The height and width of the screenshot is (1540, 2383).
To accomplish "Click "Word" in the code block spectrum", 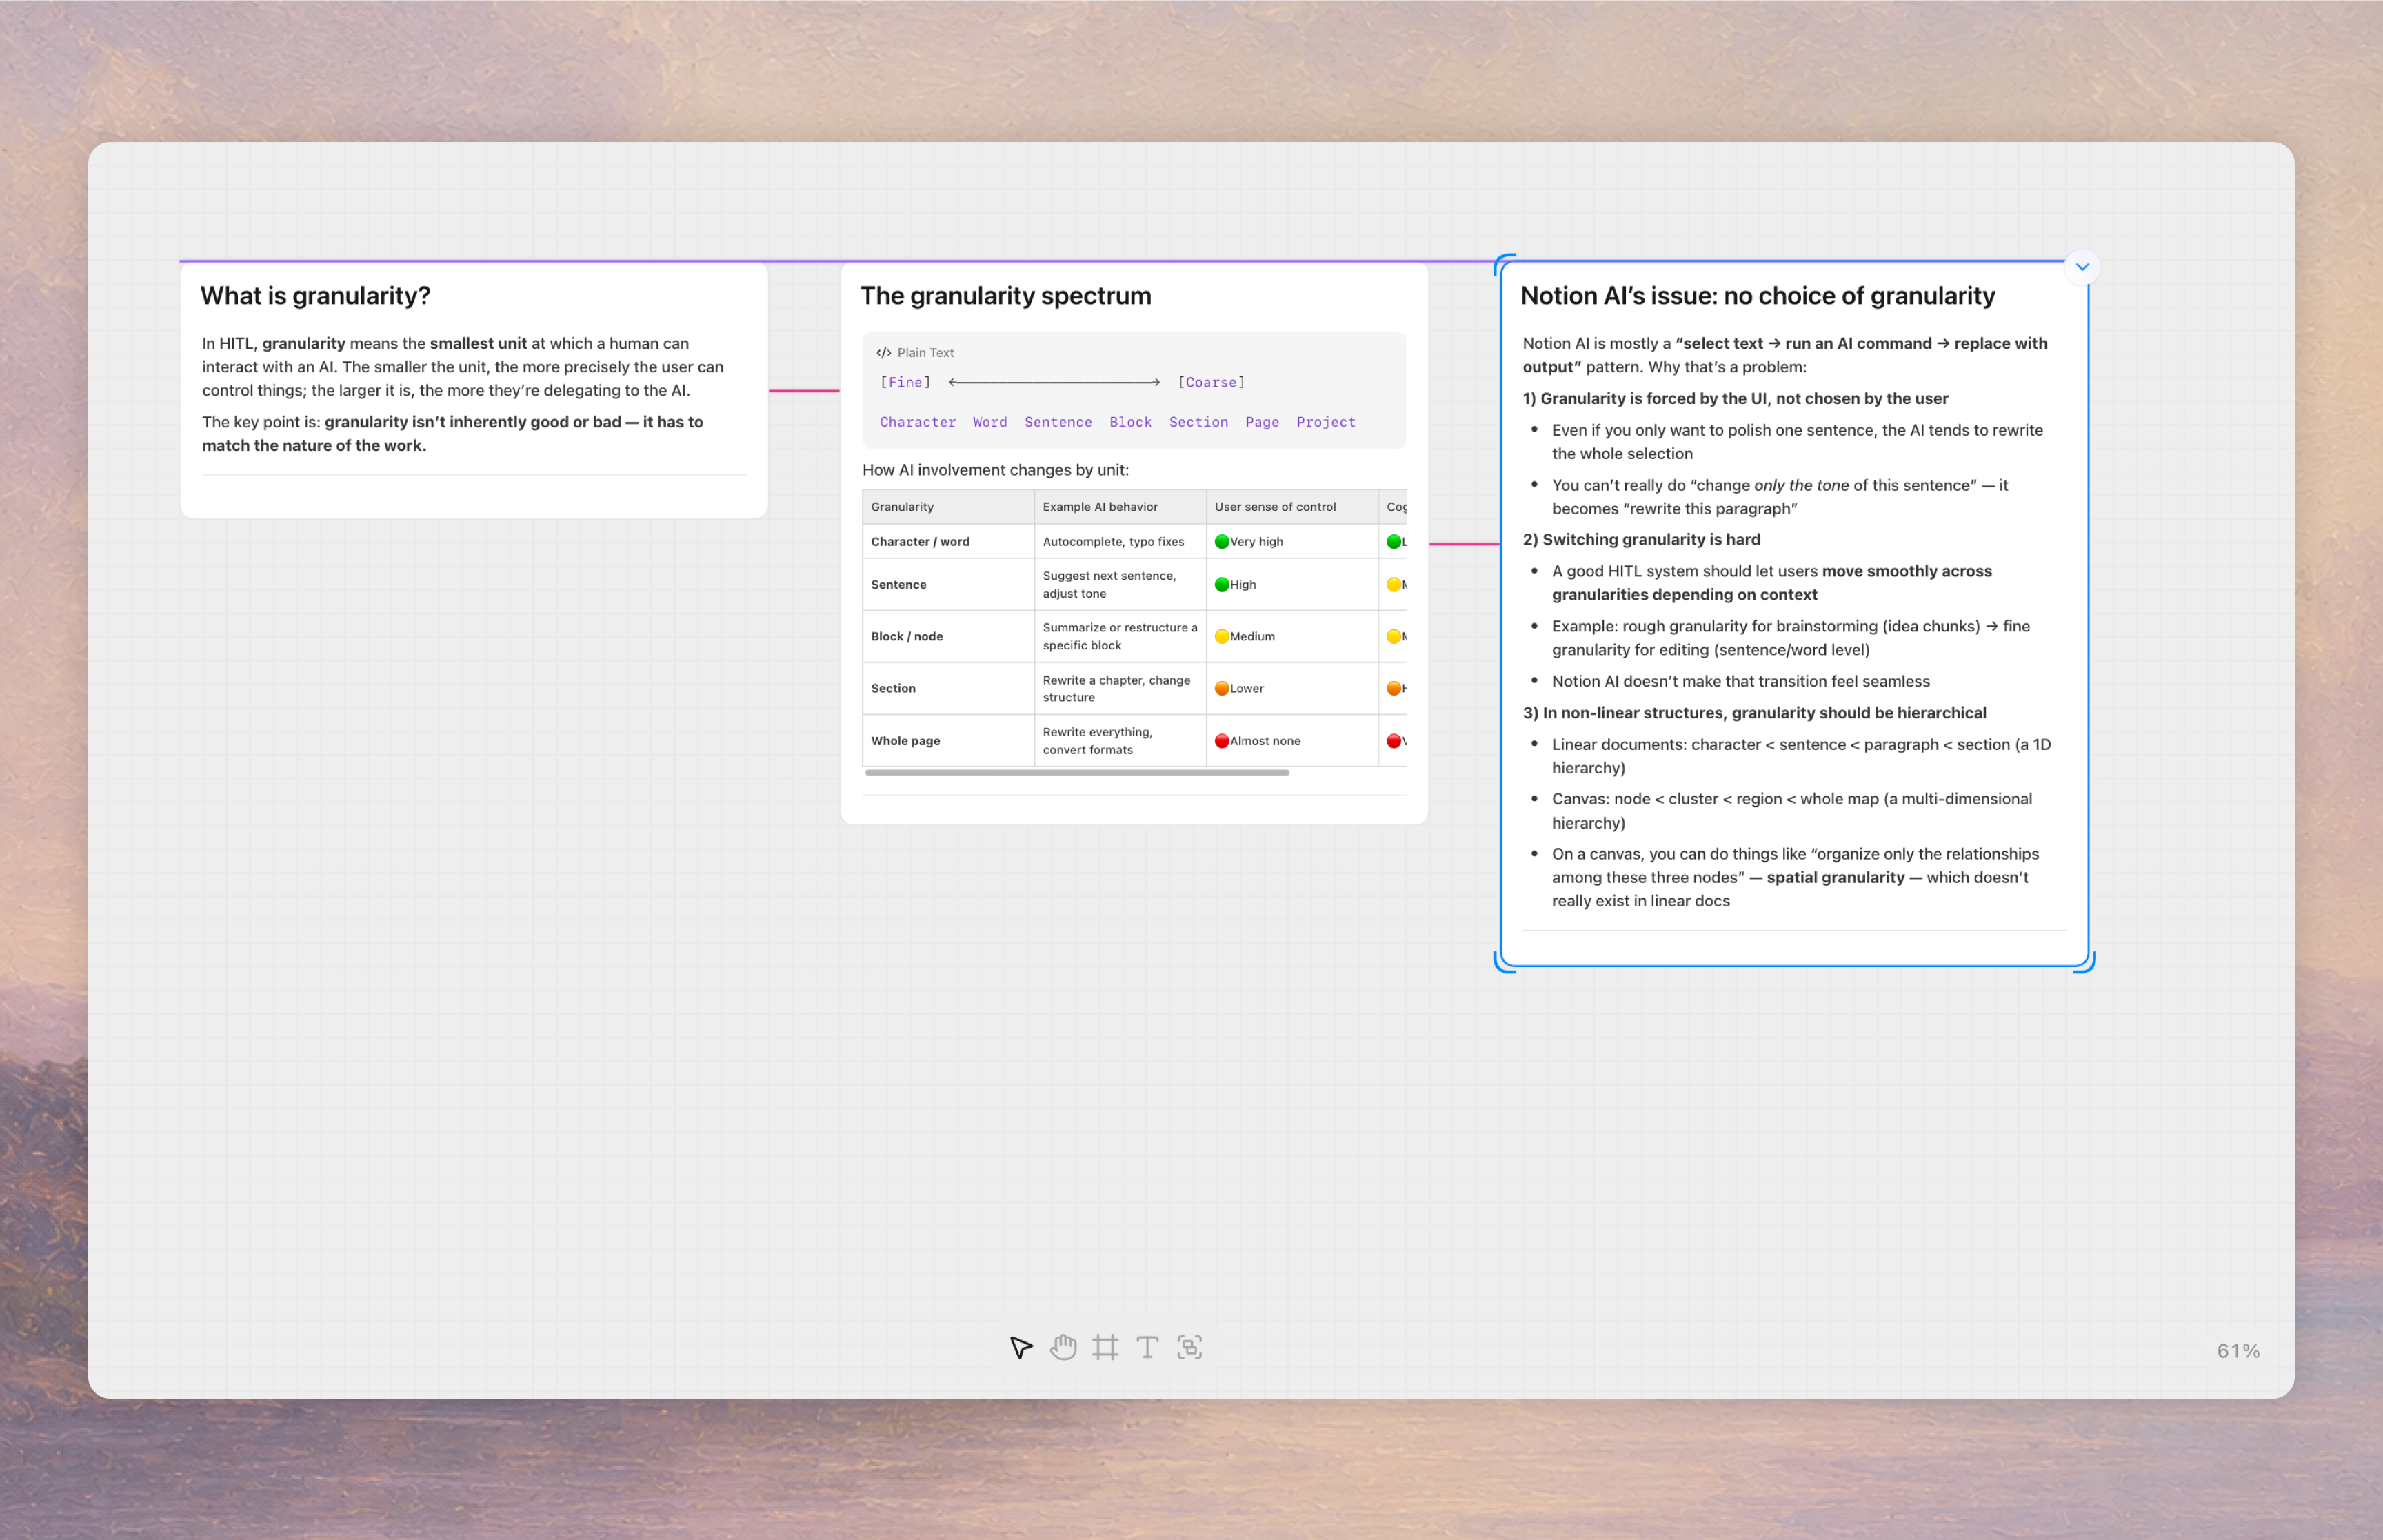I will 989,423.
